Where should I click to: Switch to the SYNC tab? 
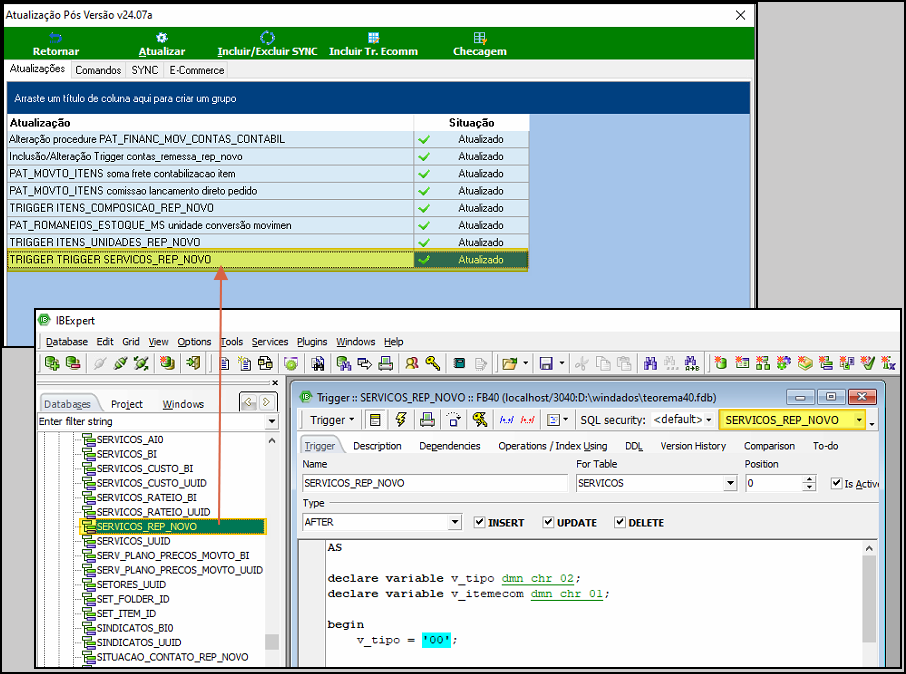pos(144,70)
